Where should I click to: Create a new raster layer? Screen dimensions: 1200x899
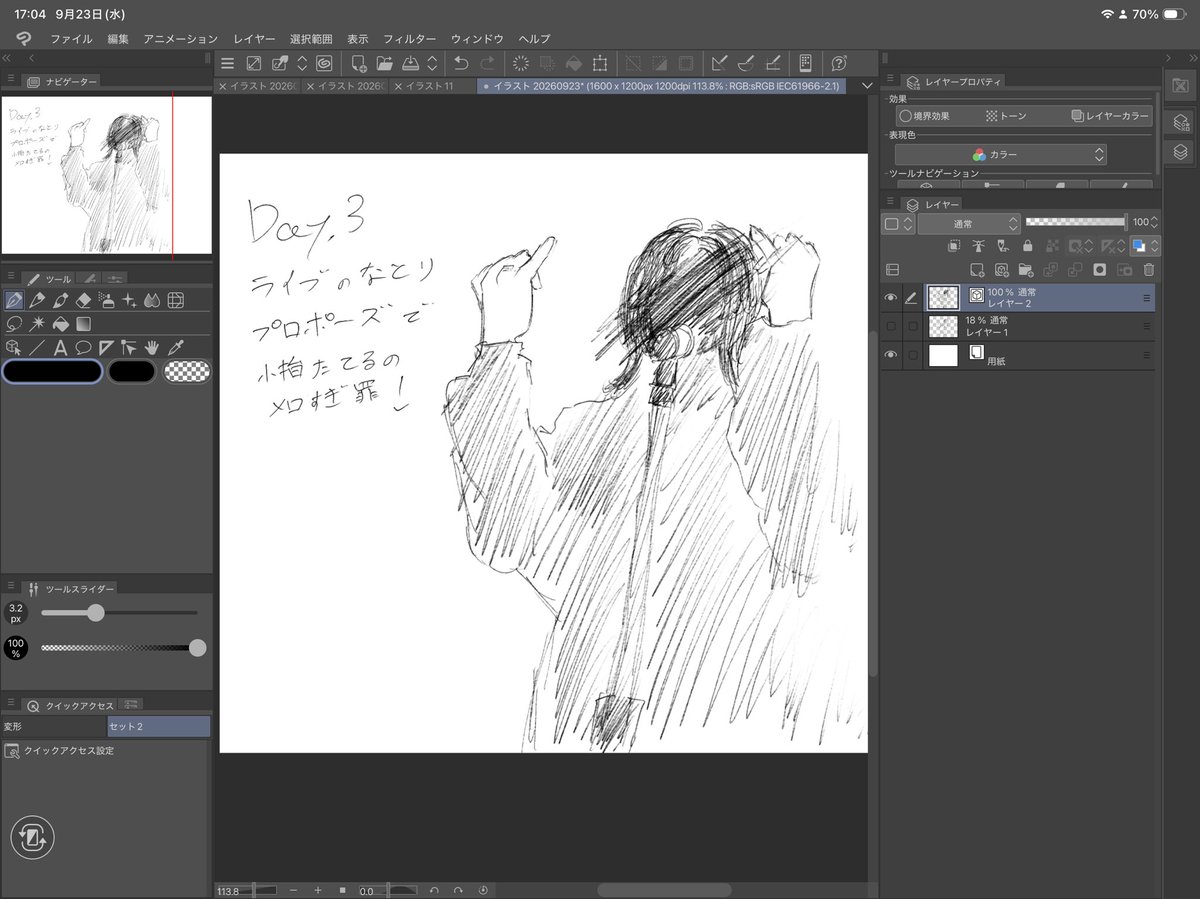(978, 270)
